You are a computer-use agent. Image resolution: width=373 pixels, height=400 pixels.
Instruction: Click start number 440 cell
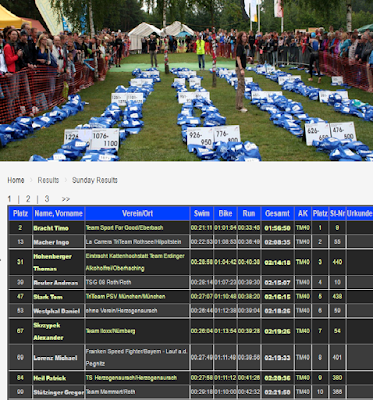[x=337, y=262]
